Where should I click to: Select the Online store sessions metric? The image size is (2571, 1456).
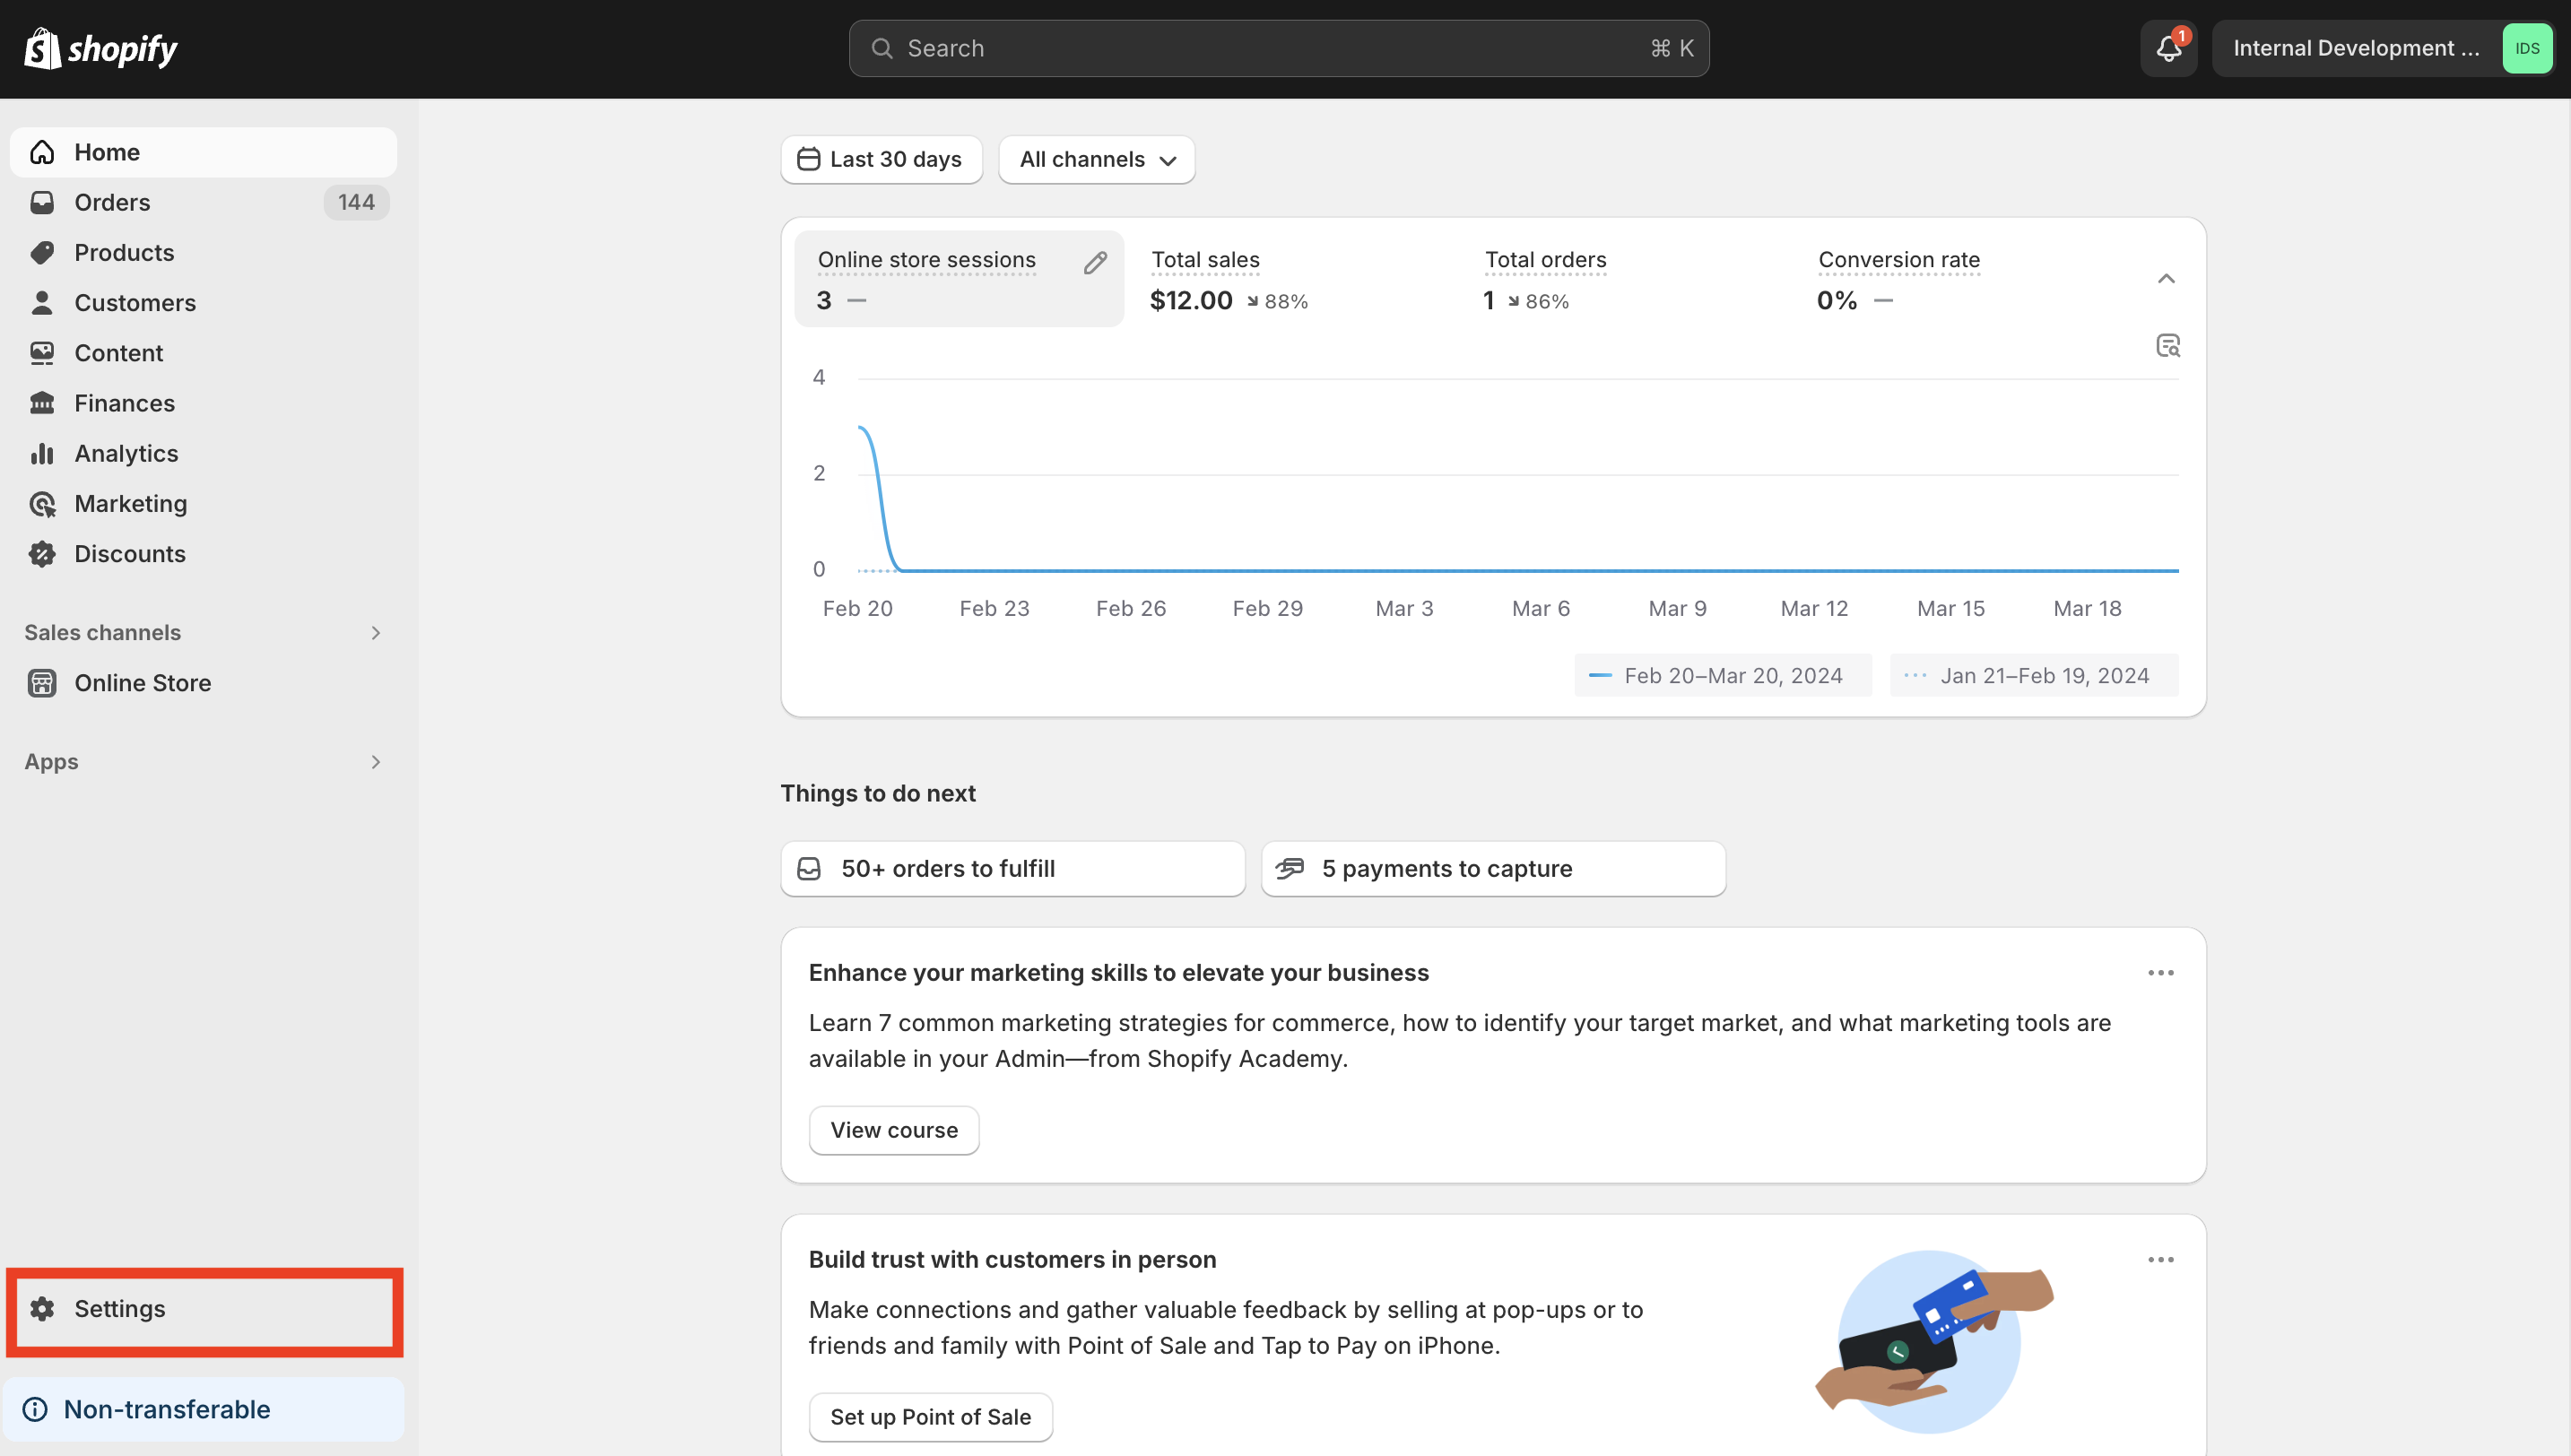959,279
